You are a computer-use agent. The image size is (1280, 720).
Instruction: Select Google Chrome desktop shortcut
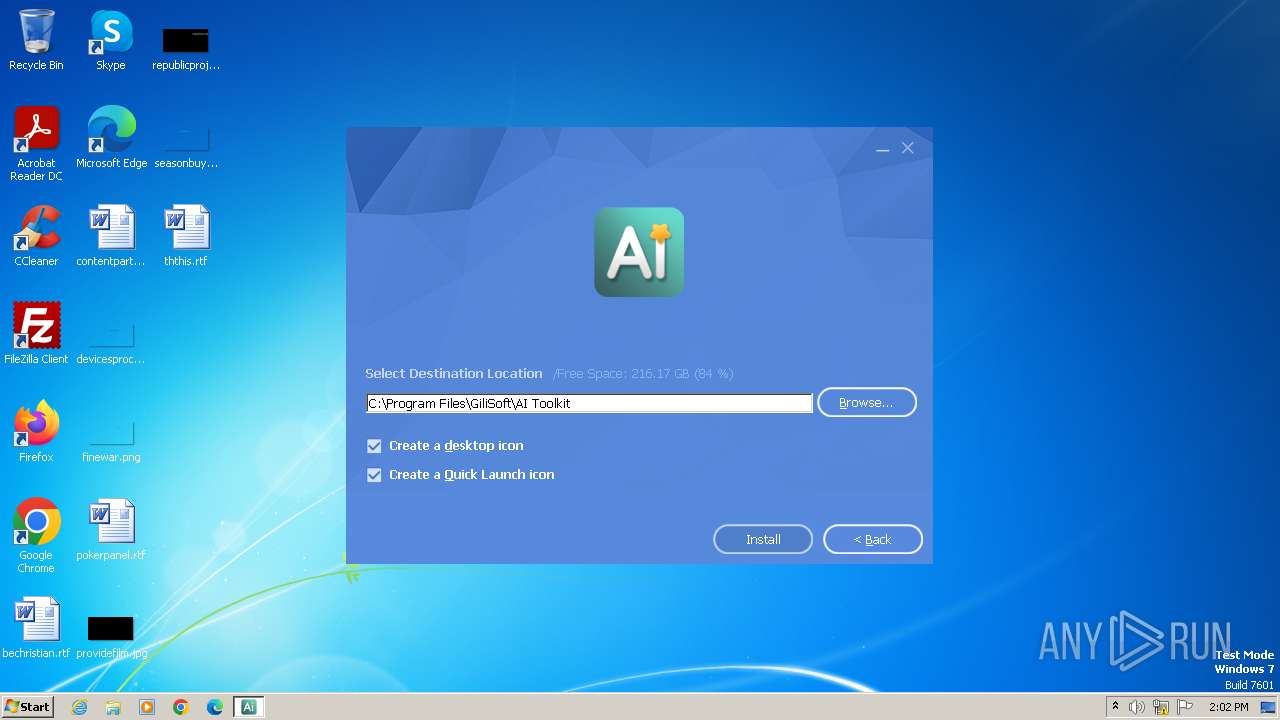(36, 536)
